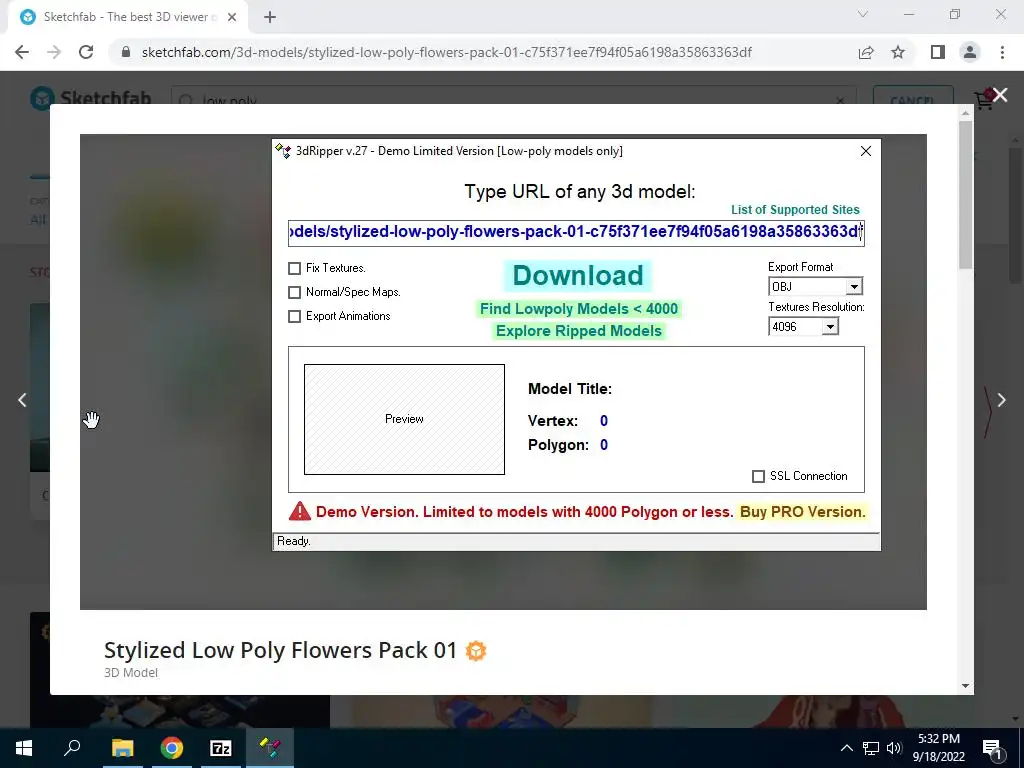Open the volume tray icon

pos(894,748)
